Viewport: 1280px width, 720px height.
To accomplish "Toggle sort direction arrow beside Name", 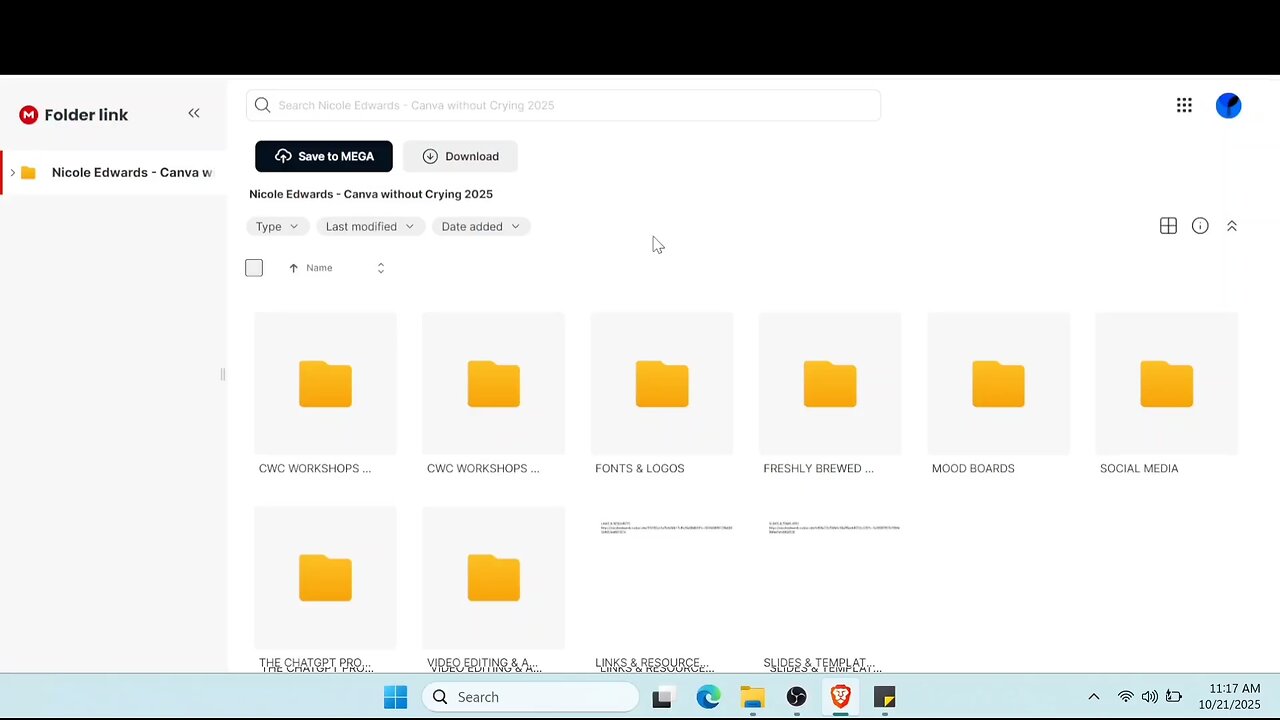I will [x=293, y=268].
